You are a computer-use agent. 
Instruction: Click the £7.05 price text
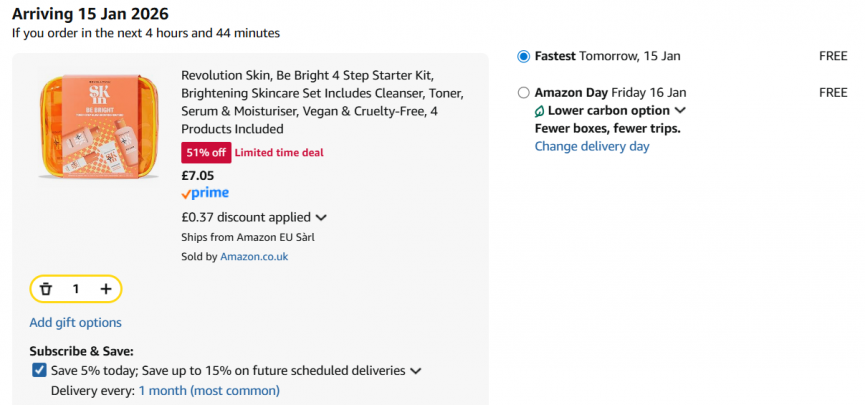[x=197, y=175]
